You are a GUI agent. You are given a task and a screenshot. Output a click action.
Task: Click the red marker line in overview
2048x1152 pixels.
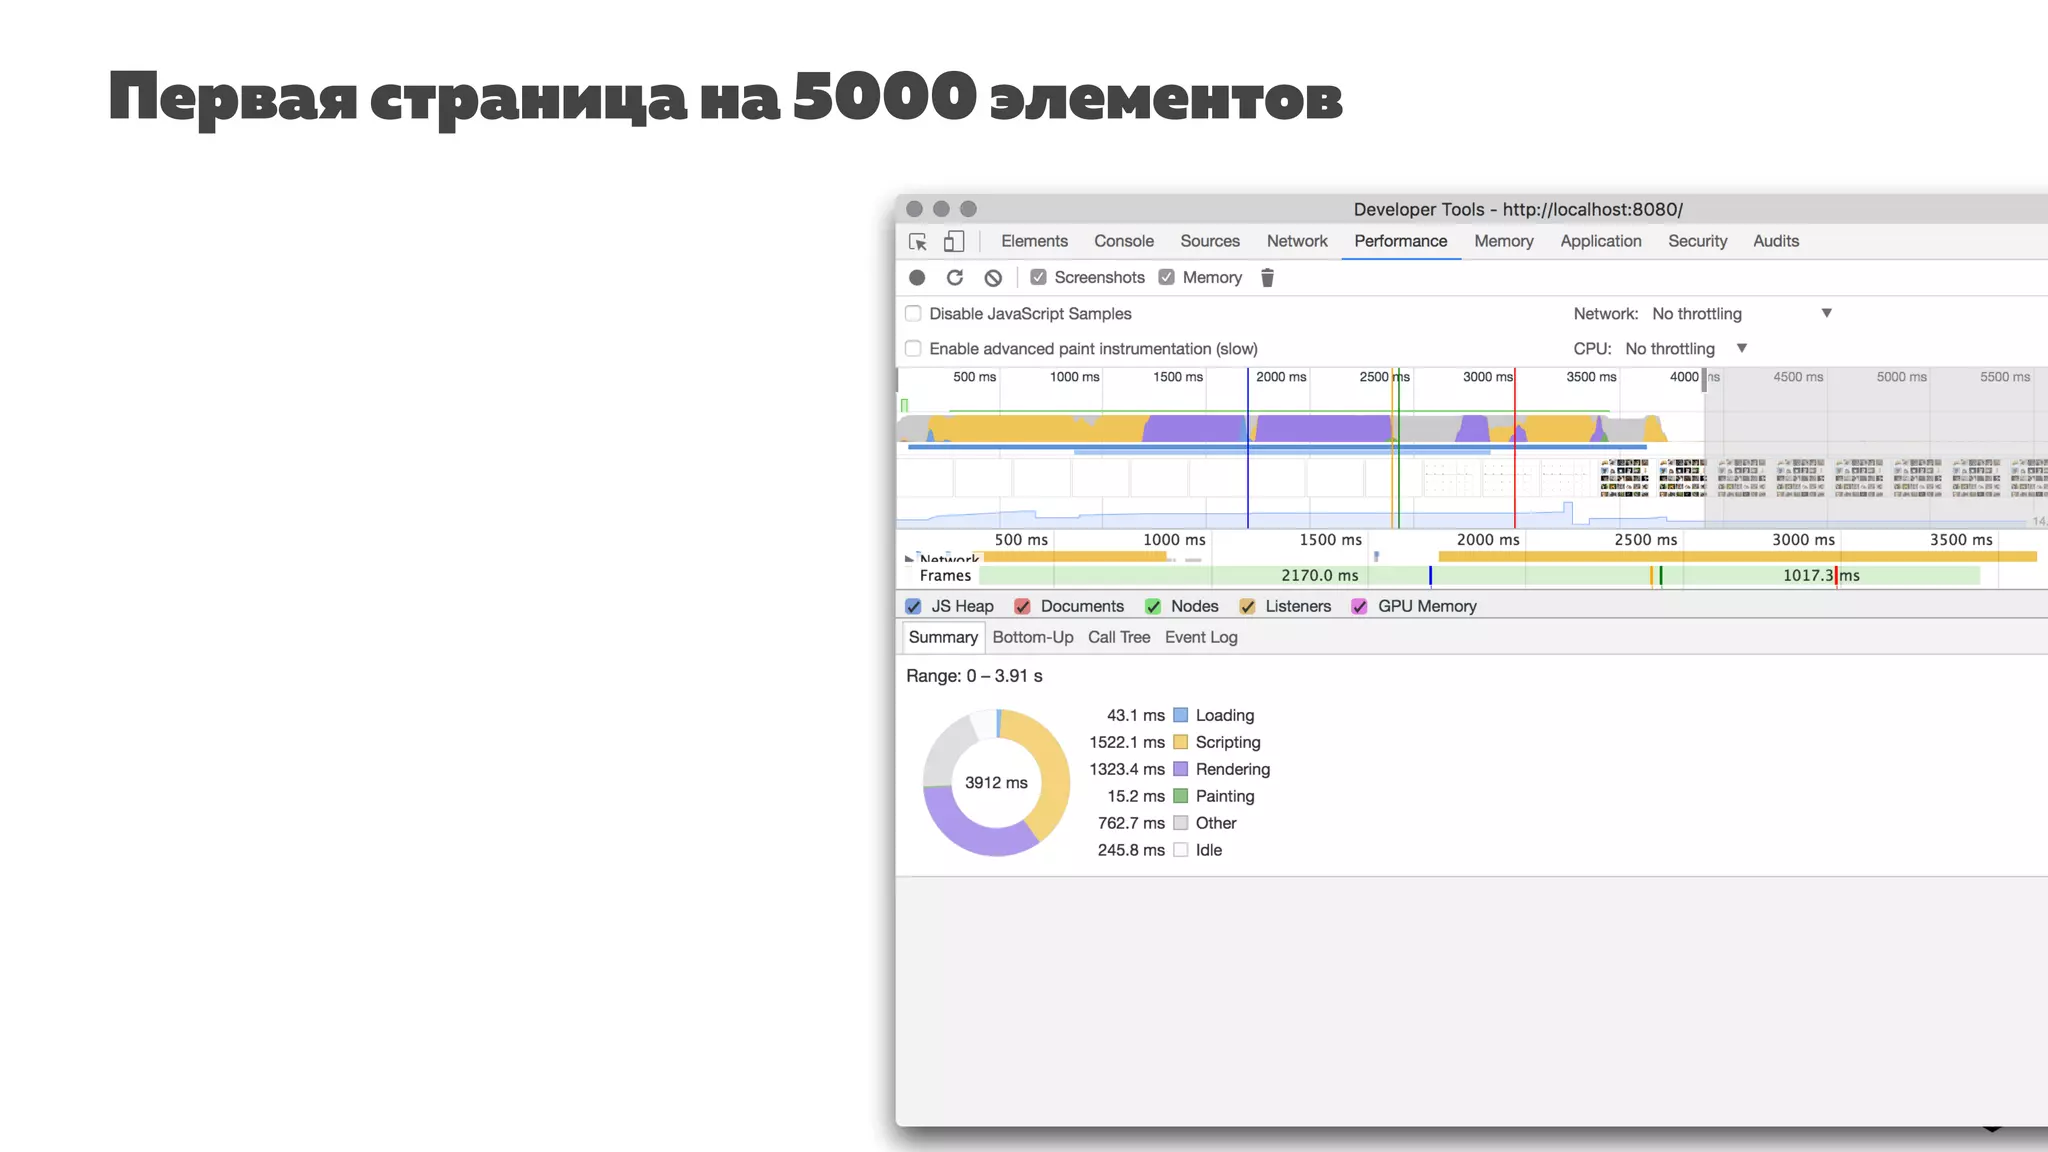pyautogui.click(x=1514, y=448)
